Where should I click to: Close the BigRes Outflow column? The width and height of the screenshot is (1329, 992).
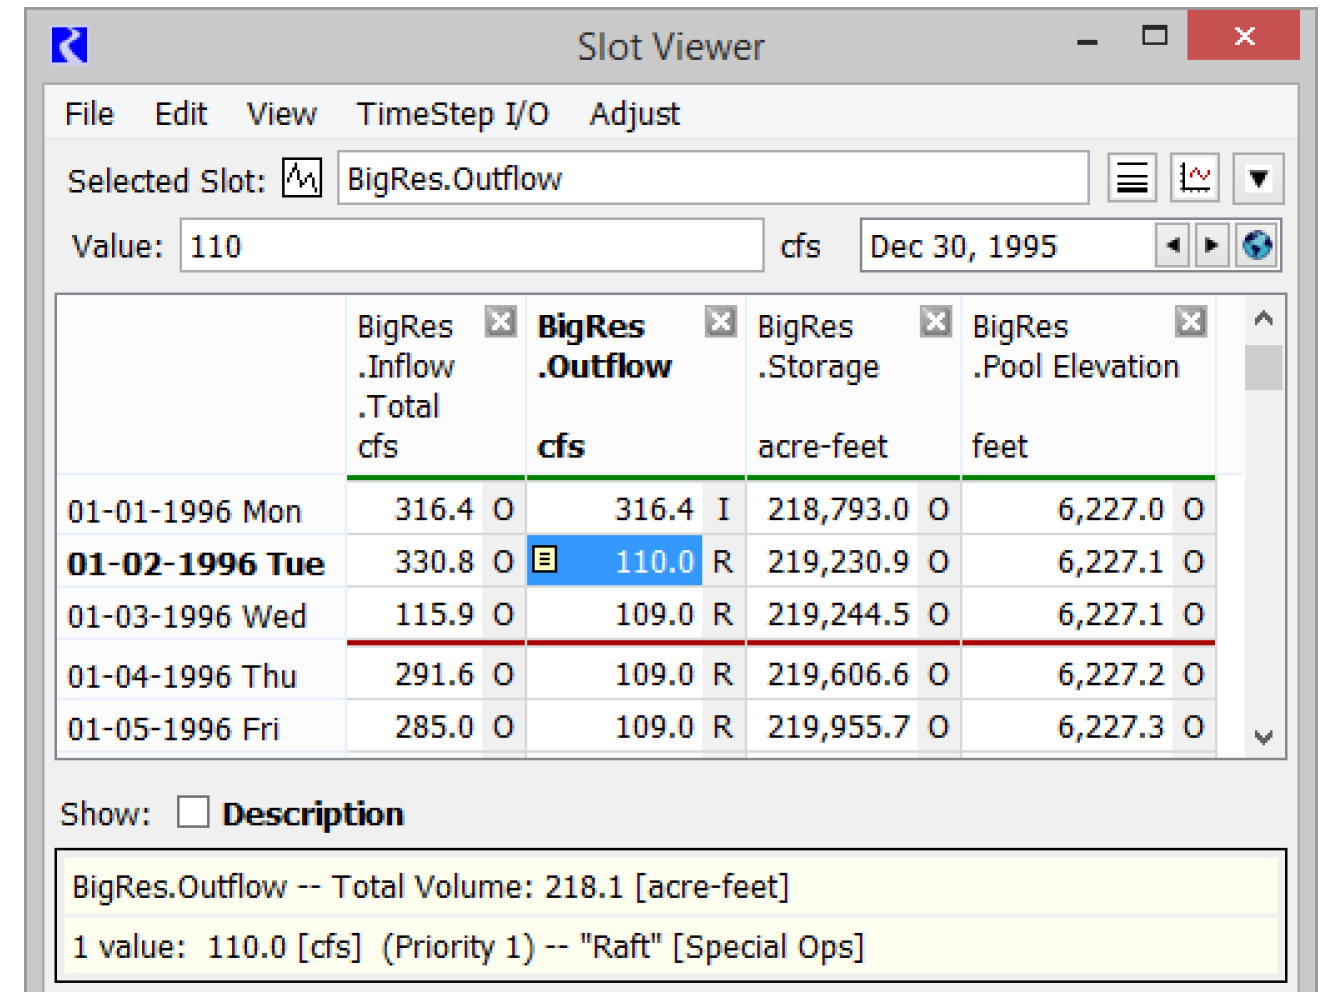720,322
